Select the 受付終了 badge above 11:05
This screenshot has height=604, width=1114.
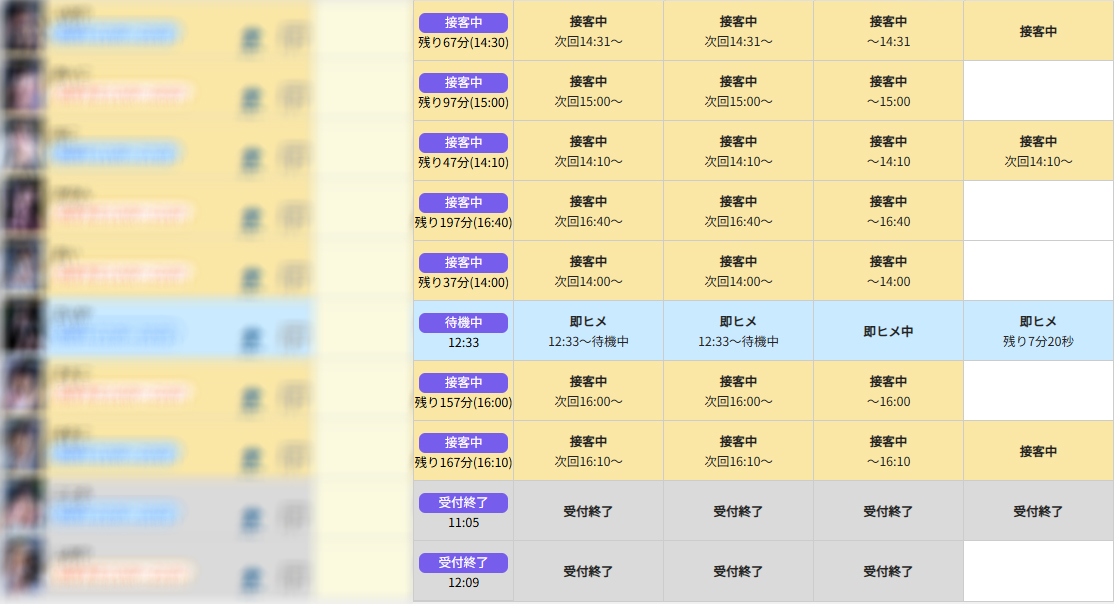[x=463, y=502]
